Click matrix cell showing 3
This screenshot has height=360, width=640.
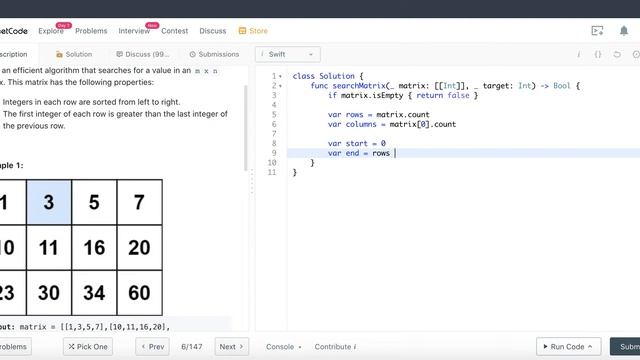coord(49,202)
